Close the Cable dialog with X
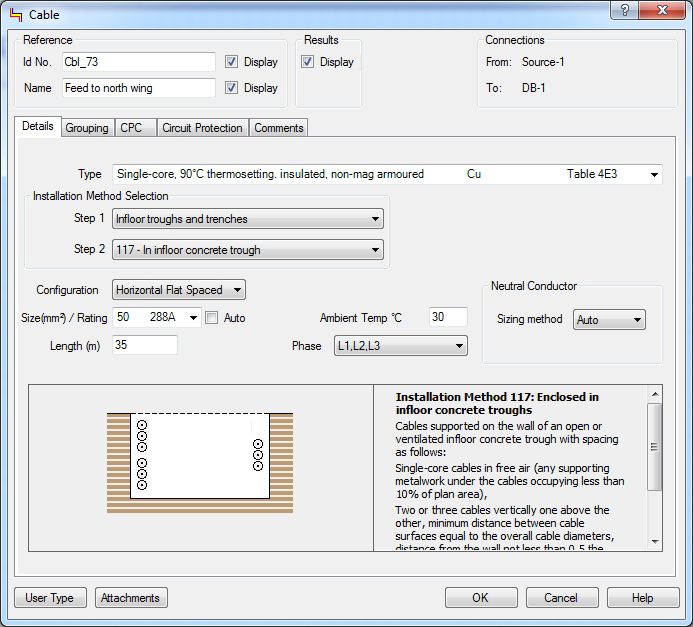 pyautogui.click(x=662, y=10)
